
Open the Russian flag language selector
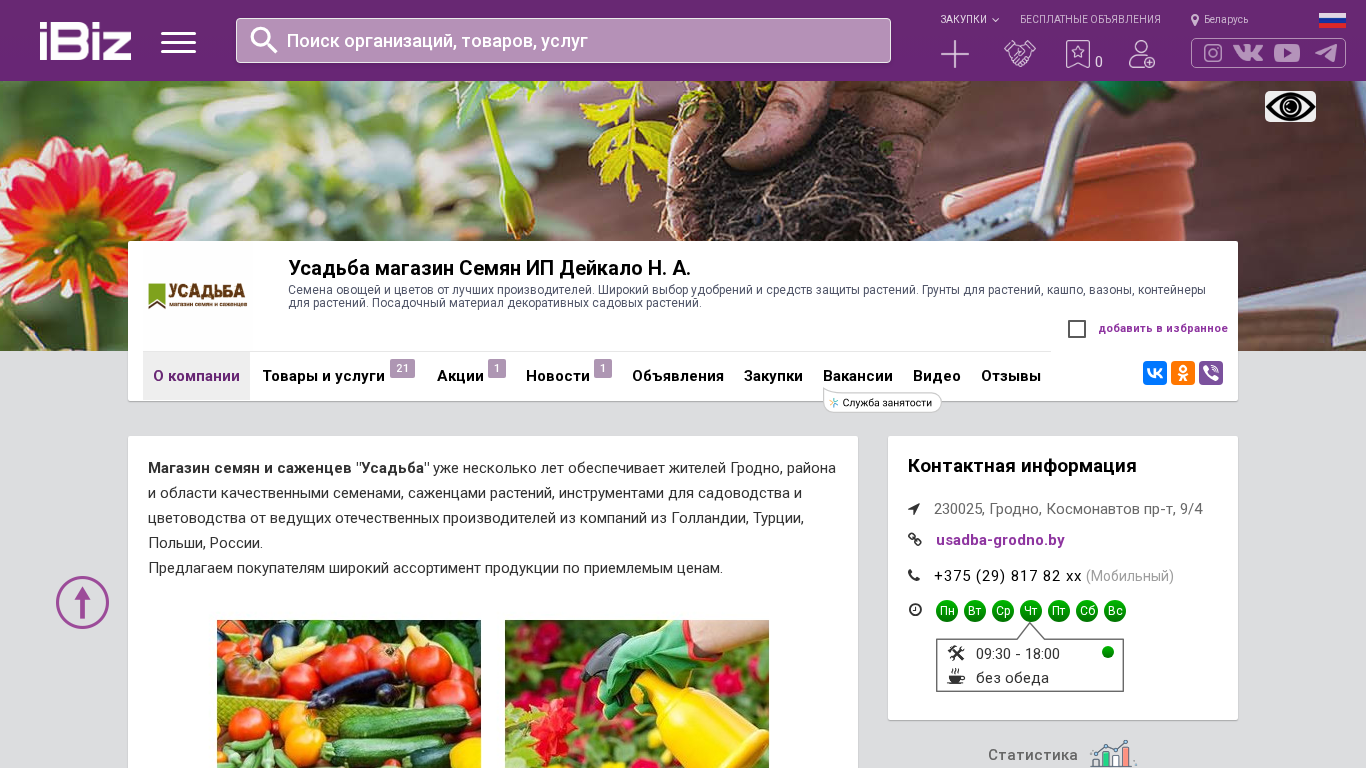[1332, 20]
